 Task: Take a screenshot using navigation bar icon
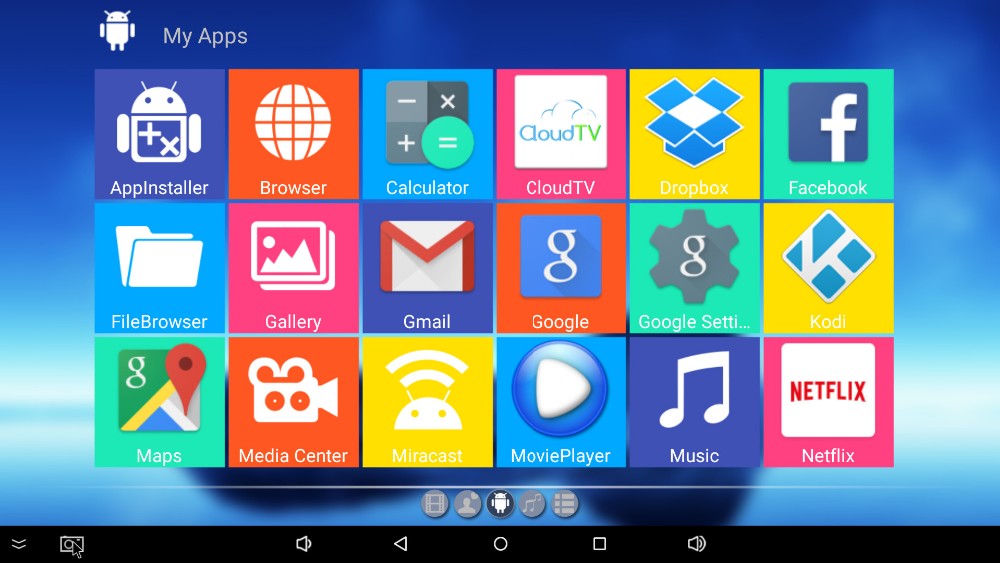click(x=71, y=544)
